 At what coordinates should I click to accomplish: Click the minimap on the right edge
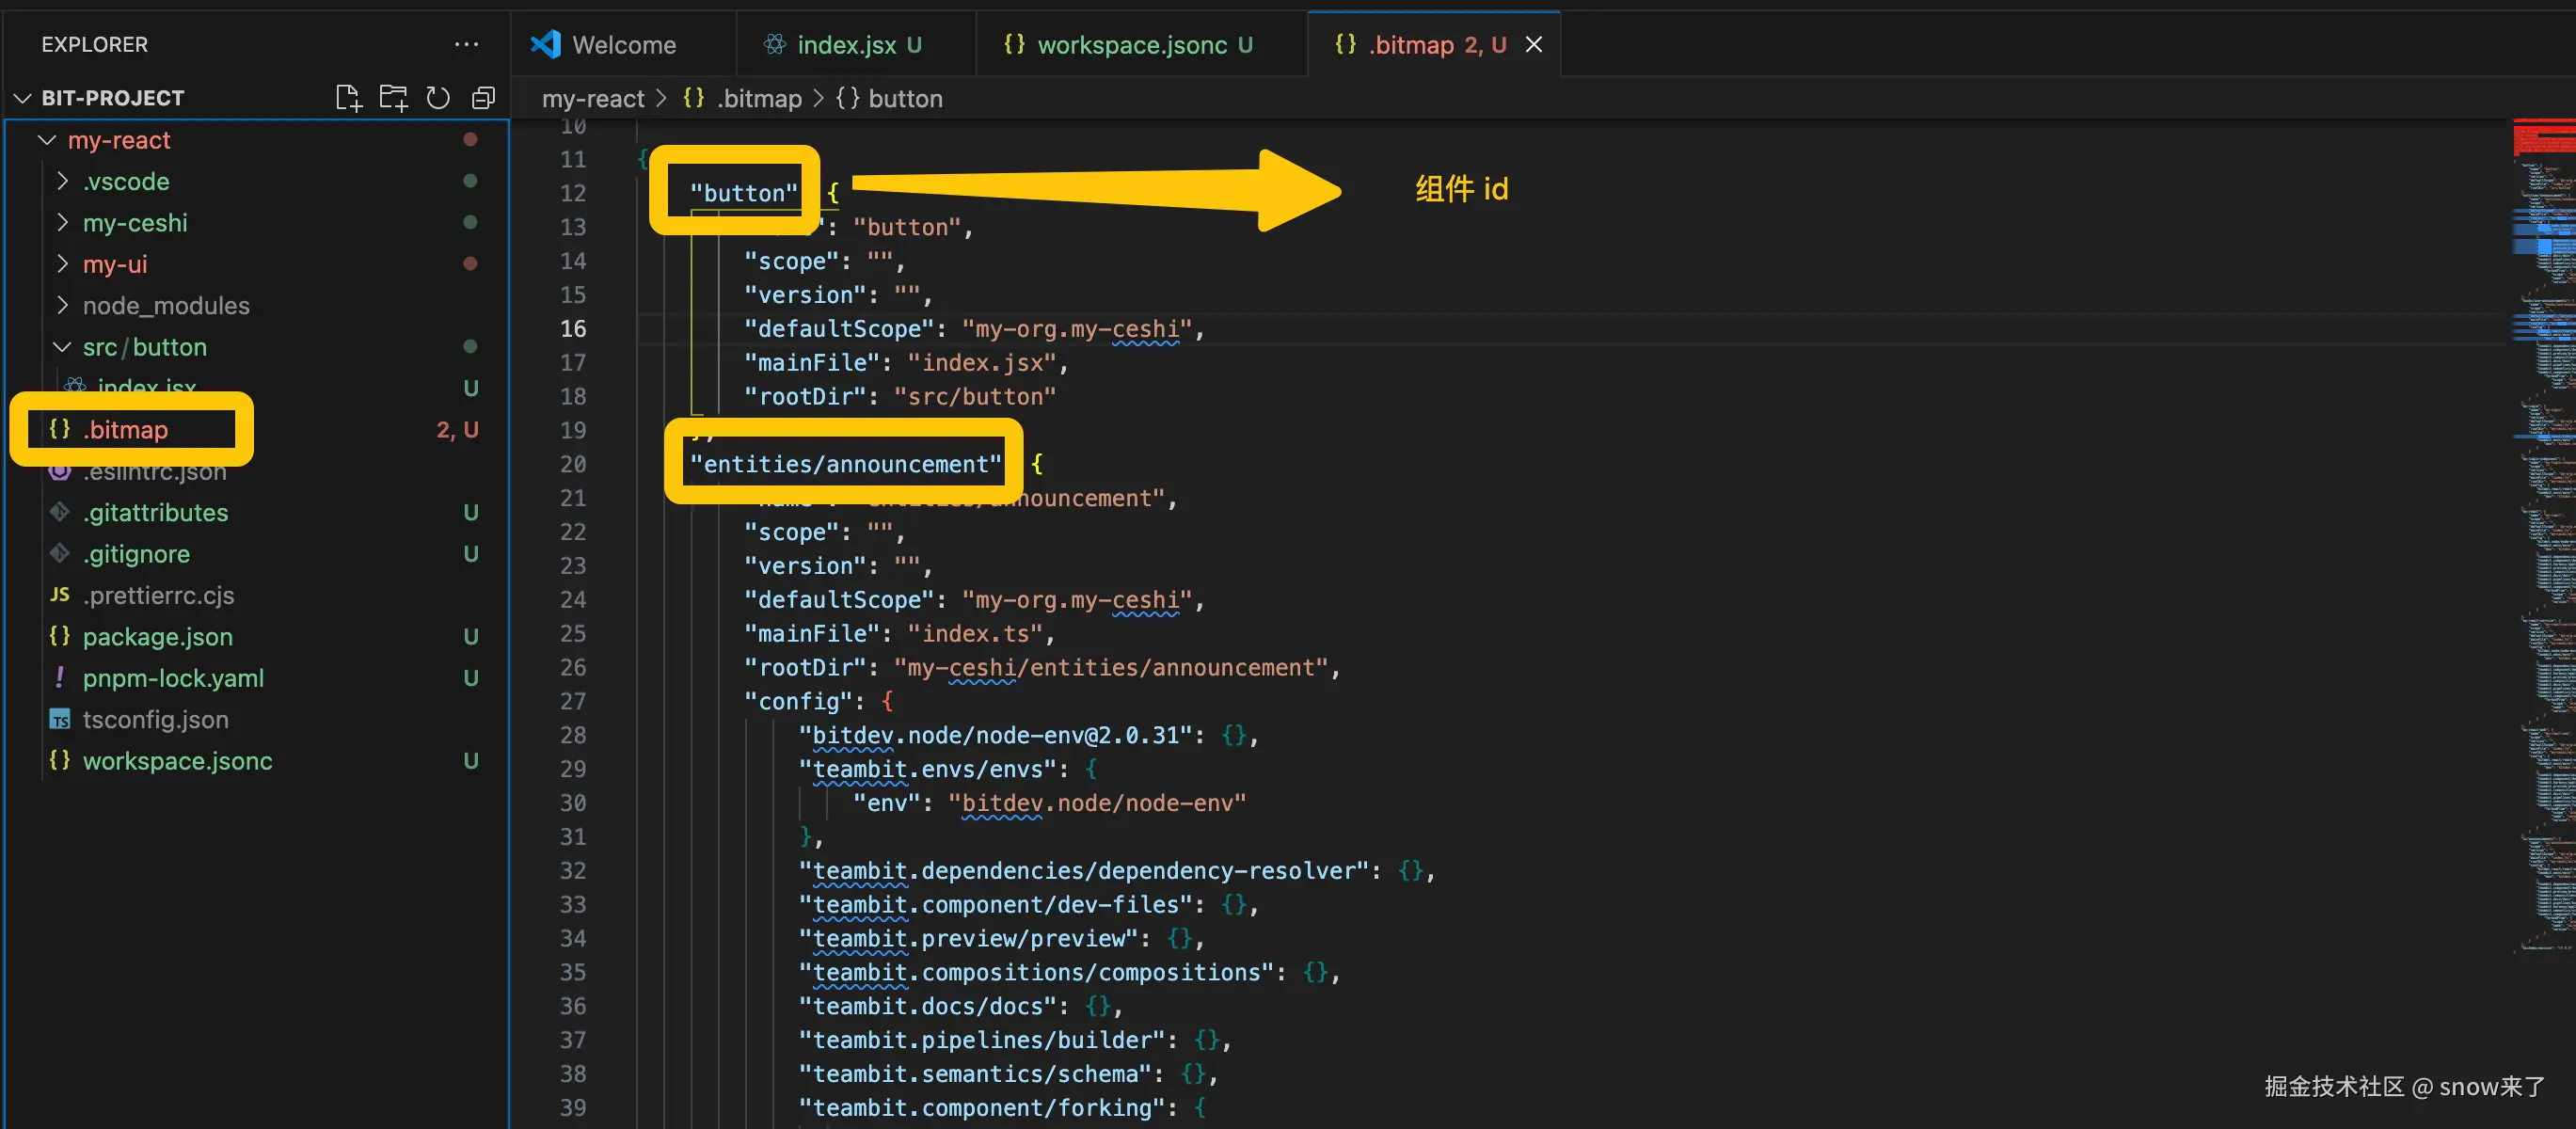point(2544,500)
